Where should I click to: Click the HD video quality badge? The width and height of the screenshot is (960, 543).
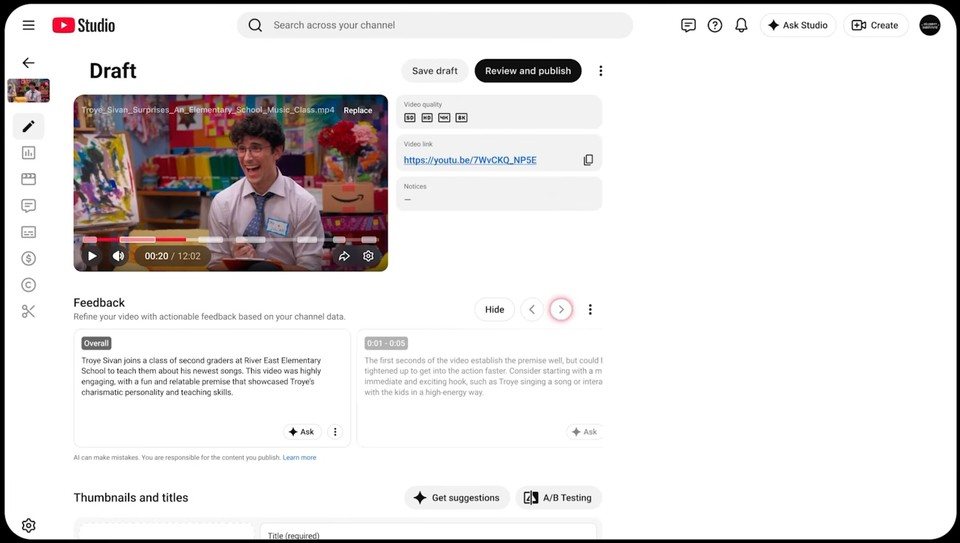pyautogui.click(x=427, y=118)
